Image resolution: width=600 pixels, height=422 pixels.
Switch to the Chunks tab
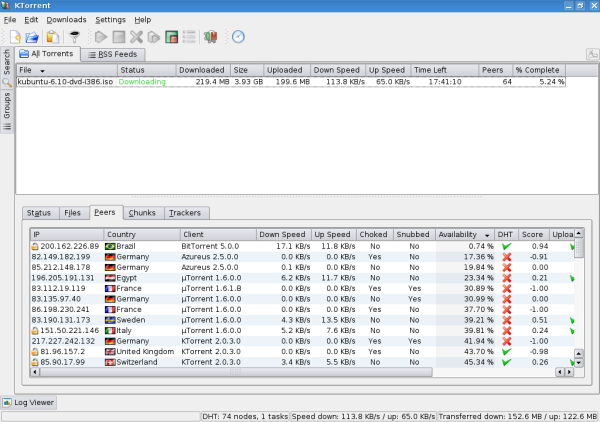[x=142, y=213]
